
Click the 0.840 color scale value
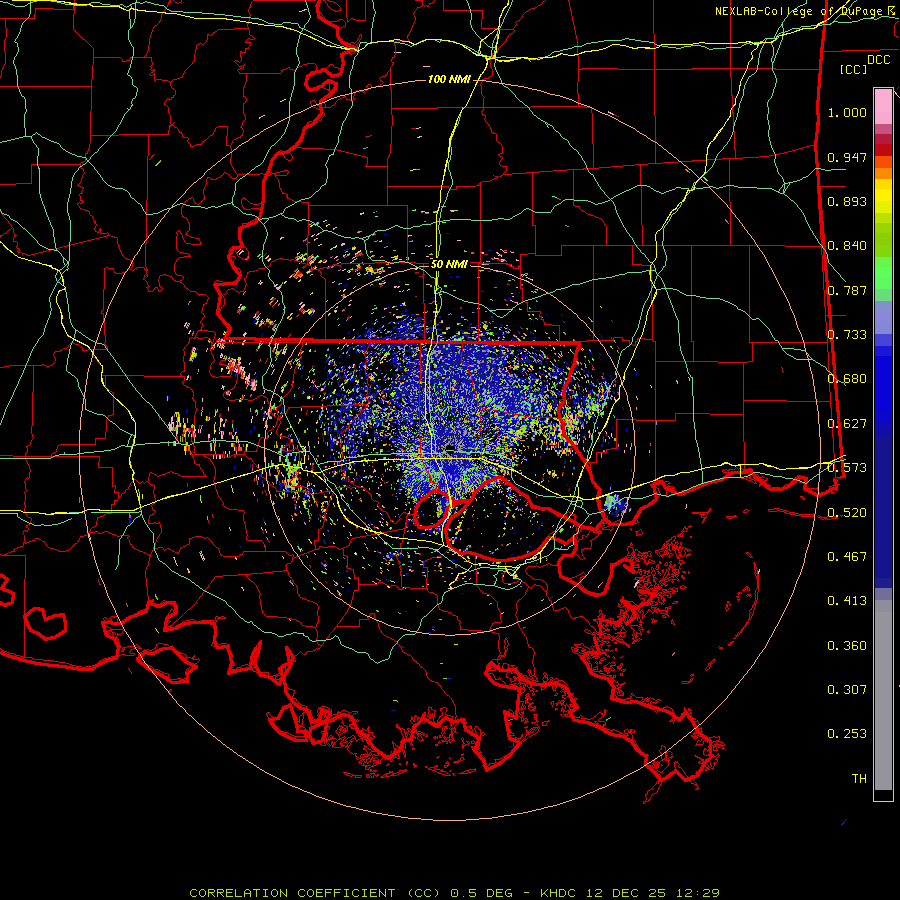coord(847,246)
